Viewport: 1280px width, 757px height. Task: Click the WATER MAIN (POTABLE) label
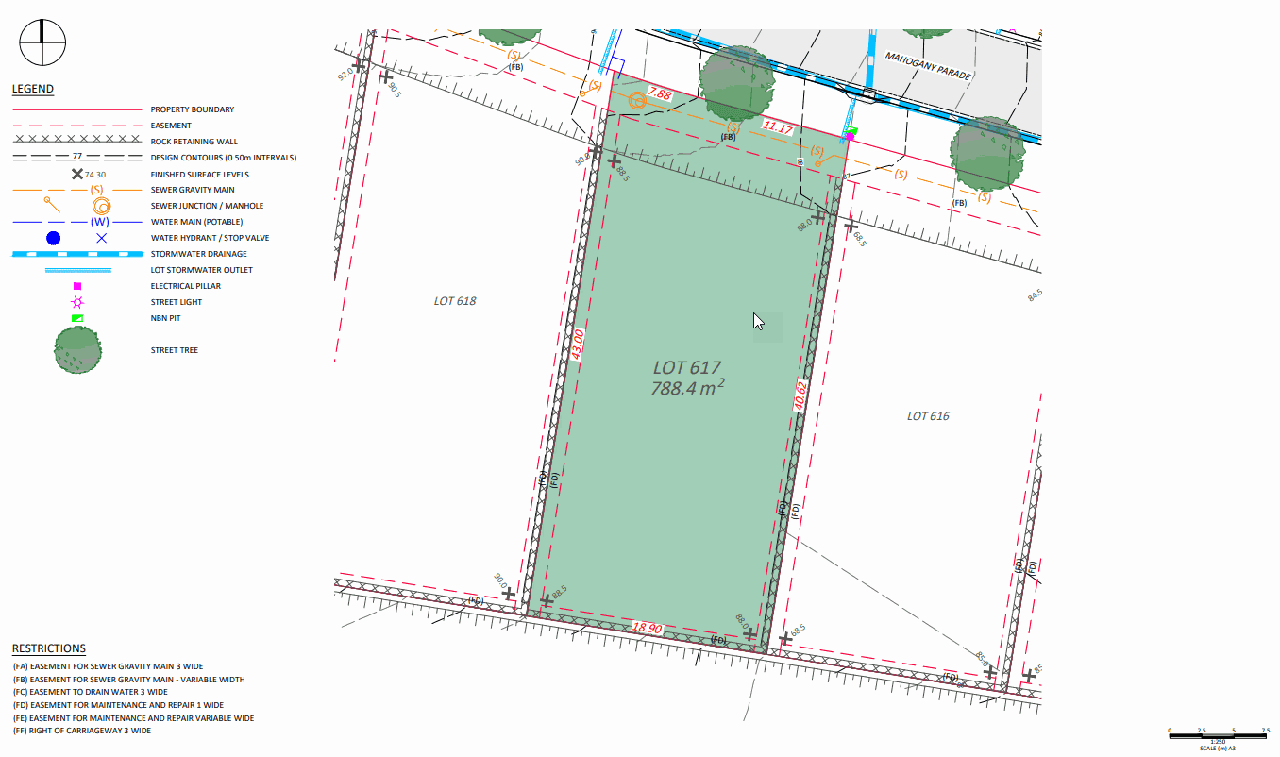coord(197,222)
